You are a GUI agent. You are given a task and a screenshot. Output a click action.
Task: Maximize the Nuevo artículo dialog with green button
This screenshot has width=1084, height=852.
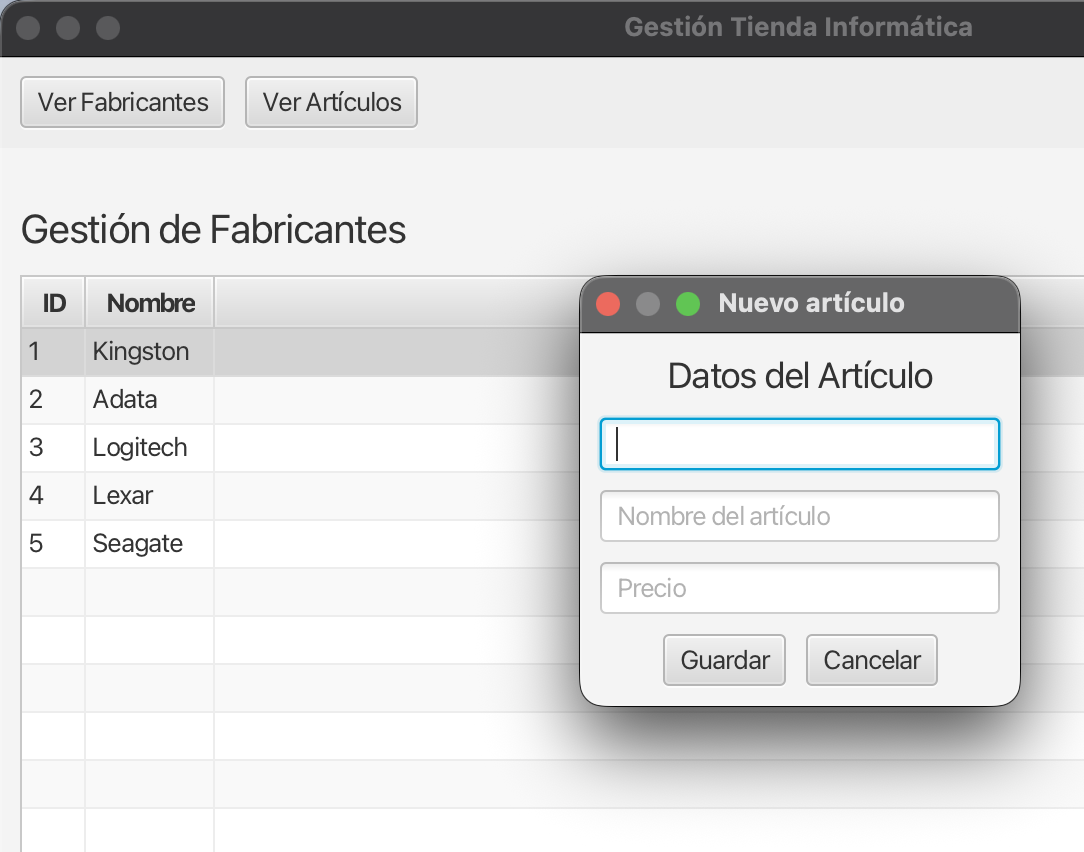click(688, 304)
